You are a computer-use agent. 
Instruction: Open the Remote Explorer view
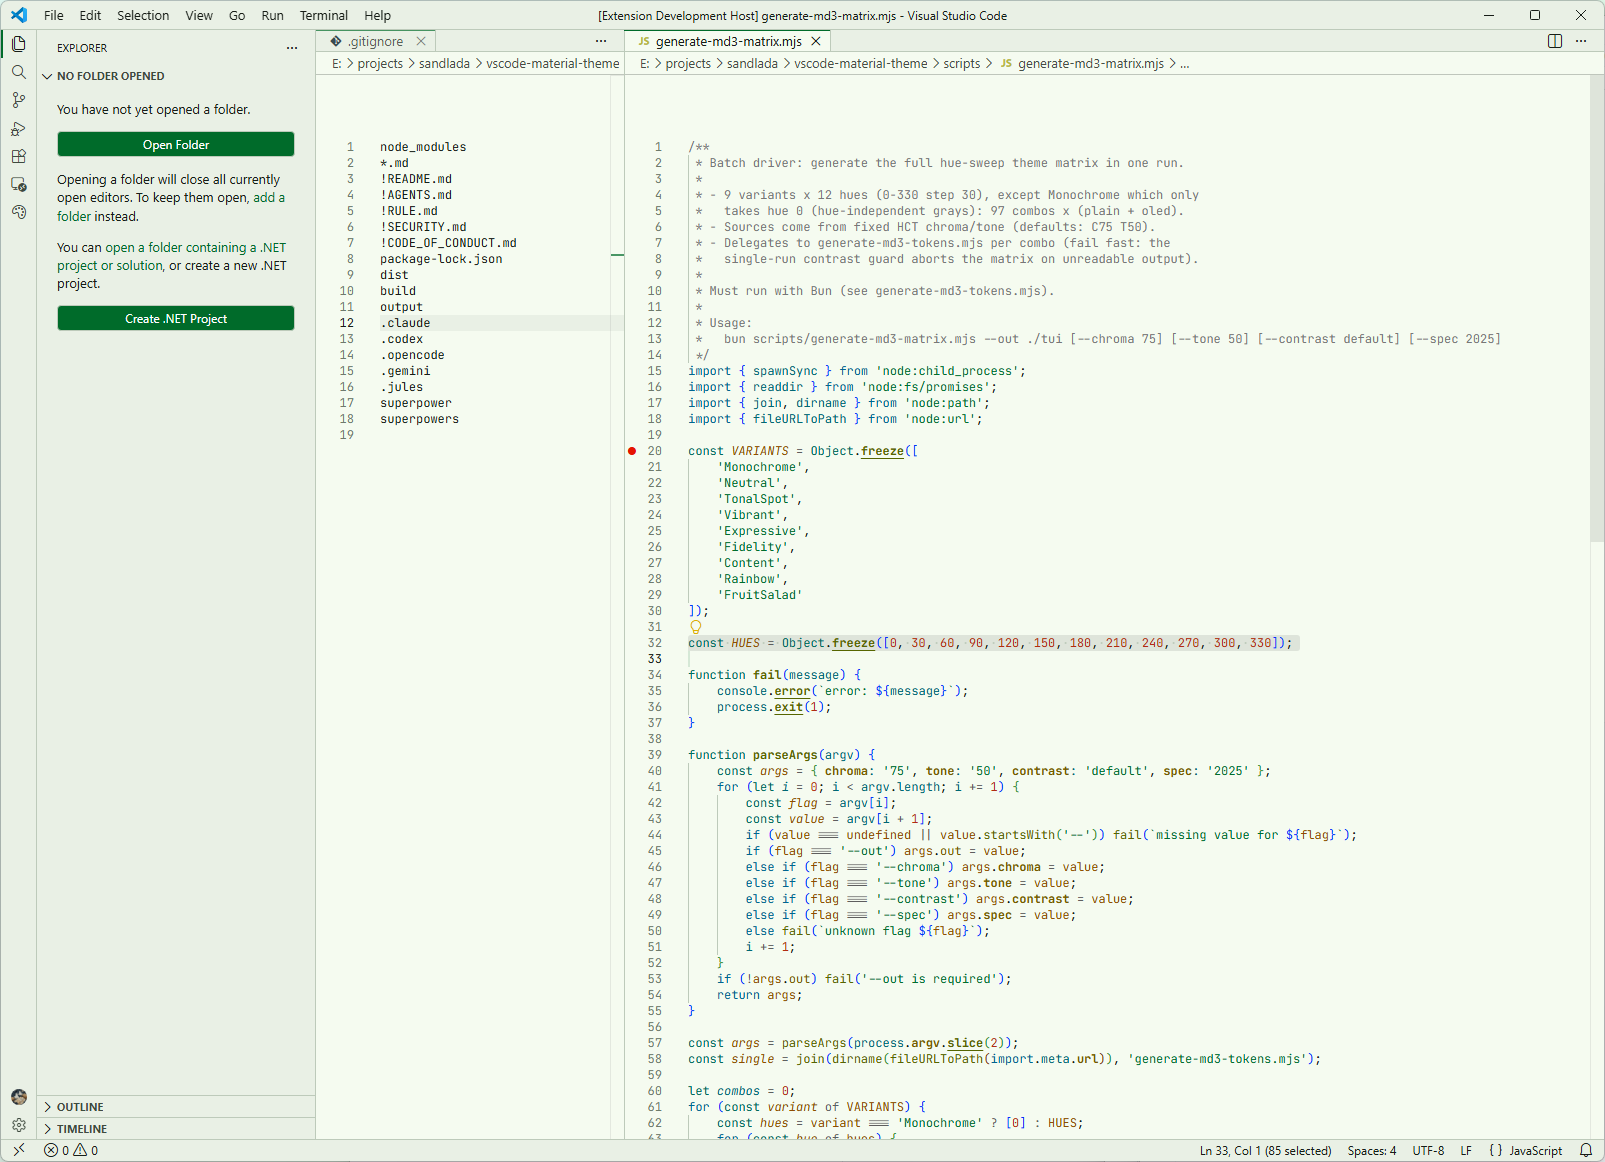coord(18,184)
